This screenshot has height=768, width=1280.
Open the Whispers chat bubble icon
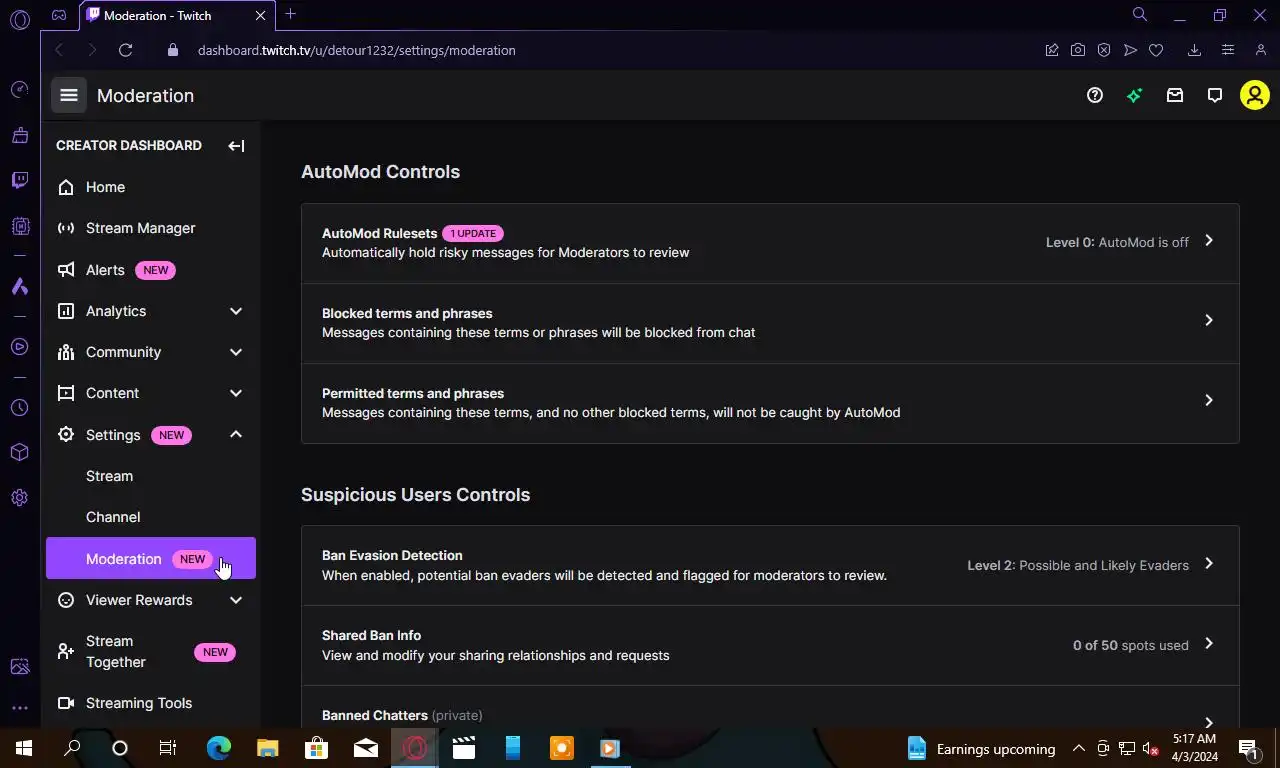pyautogui.click(x=1215, y=95)
